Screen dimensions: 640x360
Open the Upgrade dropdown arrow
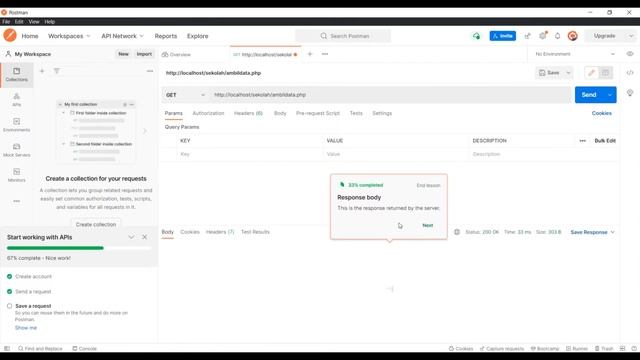631,36
